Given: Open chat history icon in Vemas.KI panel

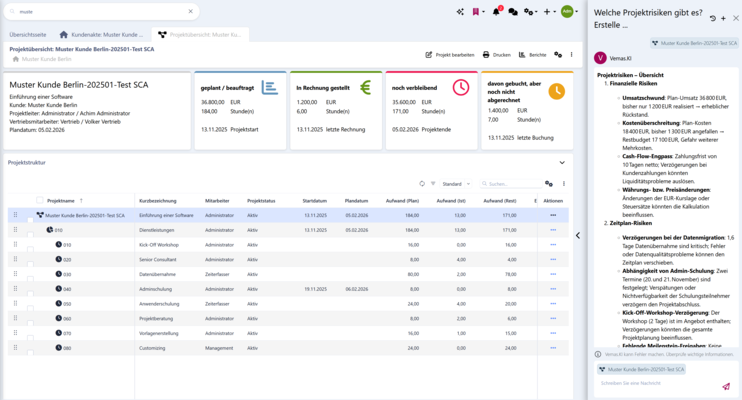Looking at the screenshot, I should [713, 18].
